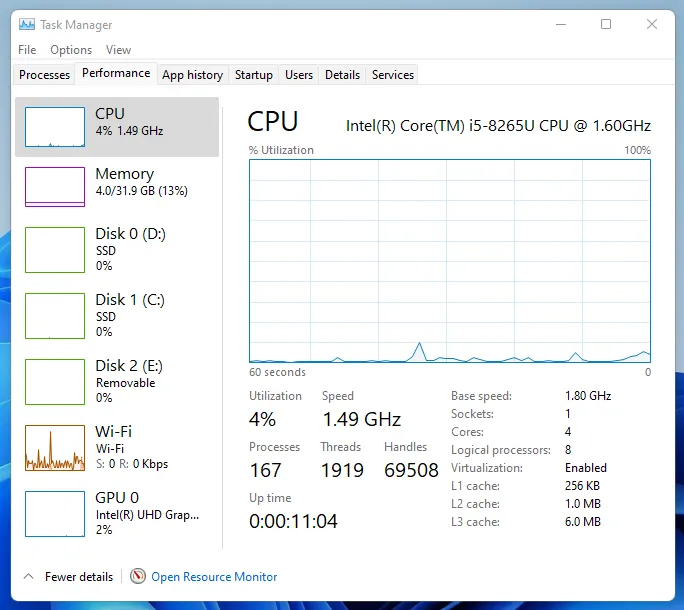Click the CPU utilization main graph
The height and width of the screenshot is (610, 684).
point(450,261)
